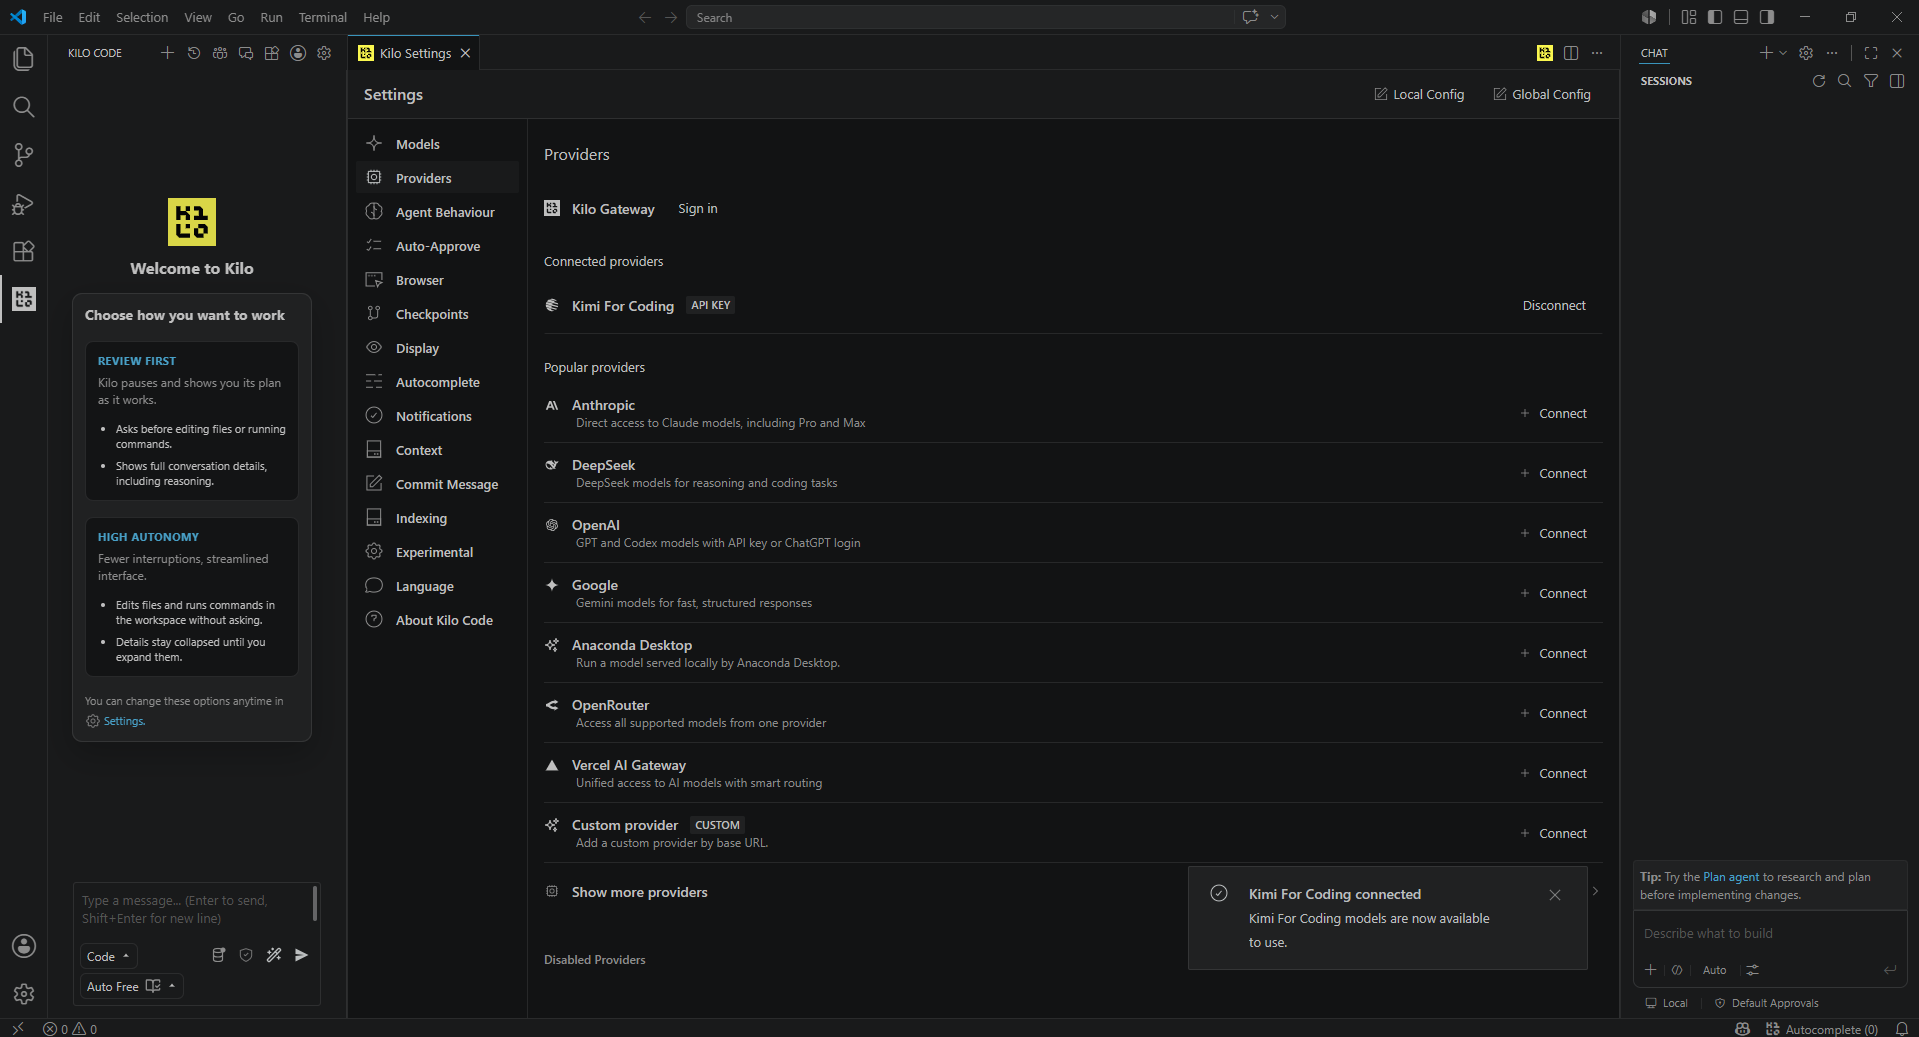Viewport: 1919px width, 1037px height.
Task: Open the notifications bell in the status bar
Action: (1902, 1029)
